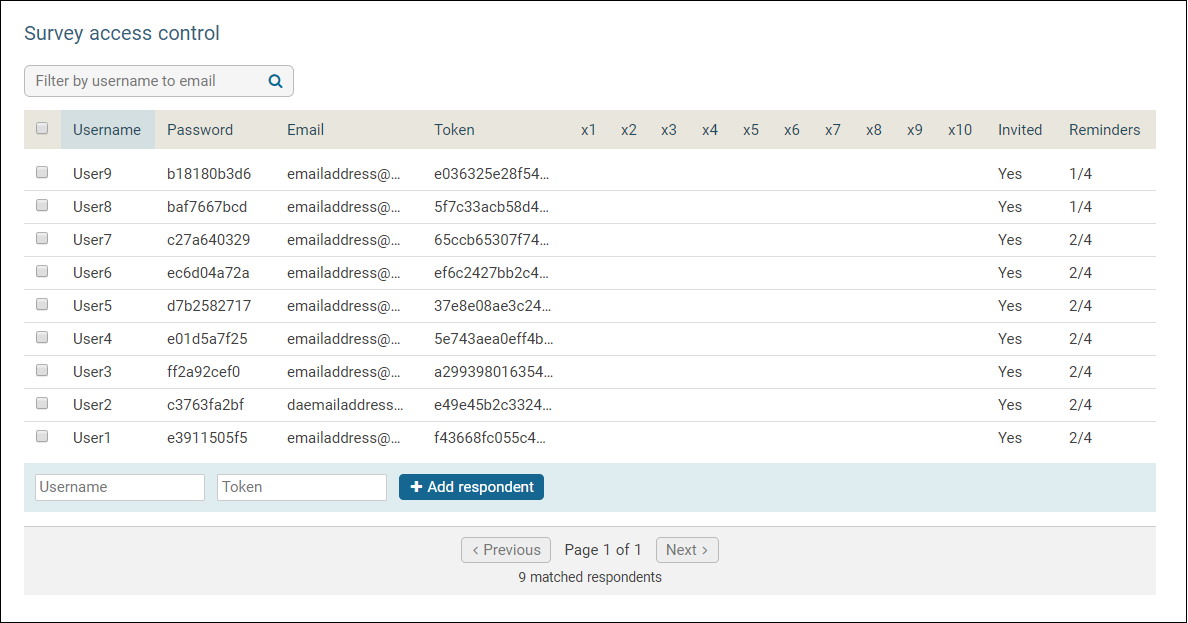
Task: Click User9's reminders value 1/4
Action: 1080,174
